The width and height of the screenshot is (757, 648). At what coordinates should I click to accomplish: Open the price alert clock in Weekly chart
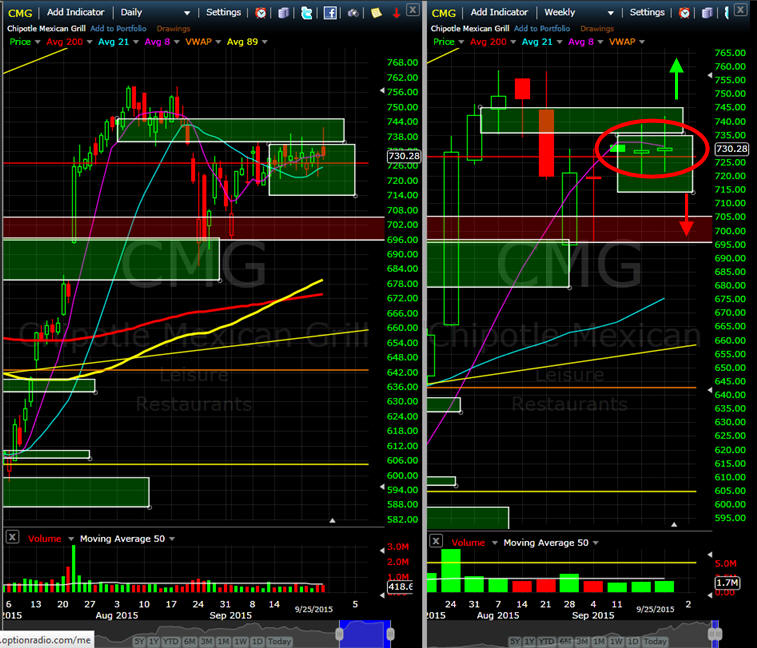pyautogui.click(x=684, y=13)
